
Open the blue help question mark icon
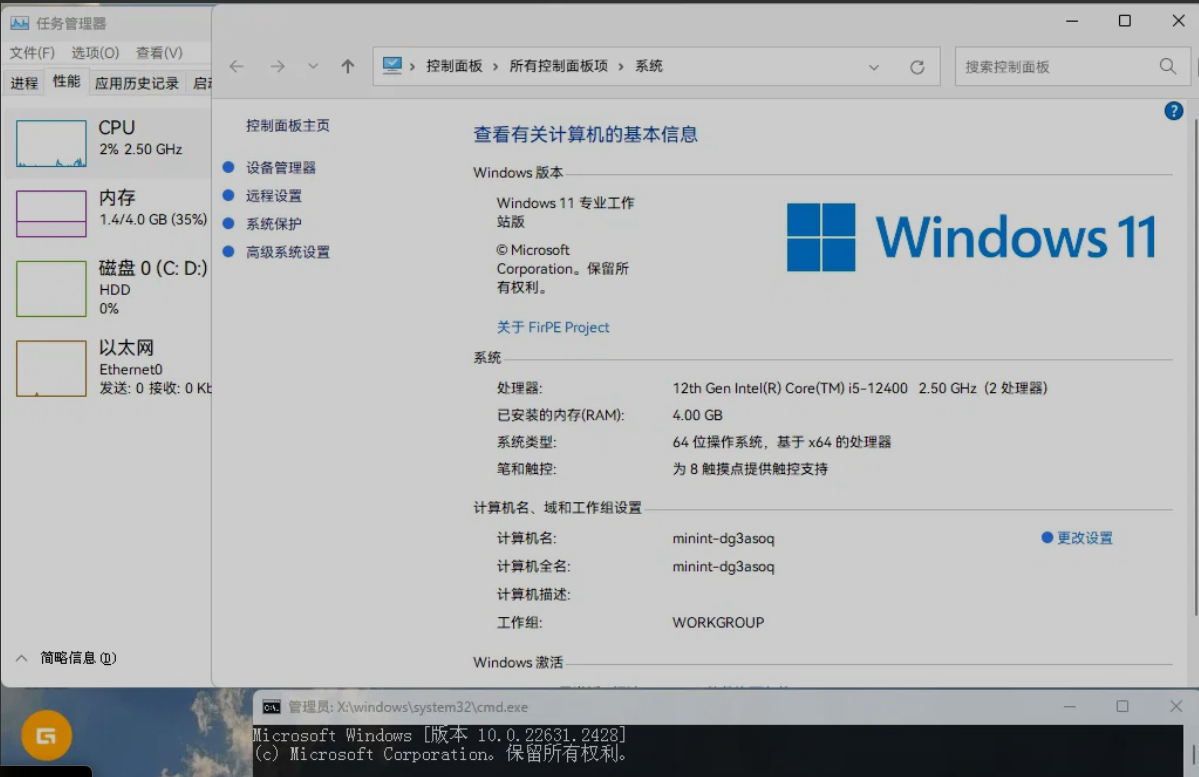pyautogui.click(x=1174, y=111)
